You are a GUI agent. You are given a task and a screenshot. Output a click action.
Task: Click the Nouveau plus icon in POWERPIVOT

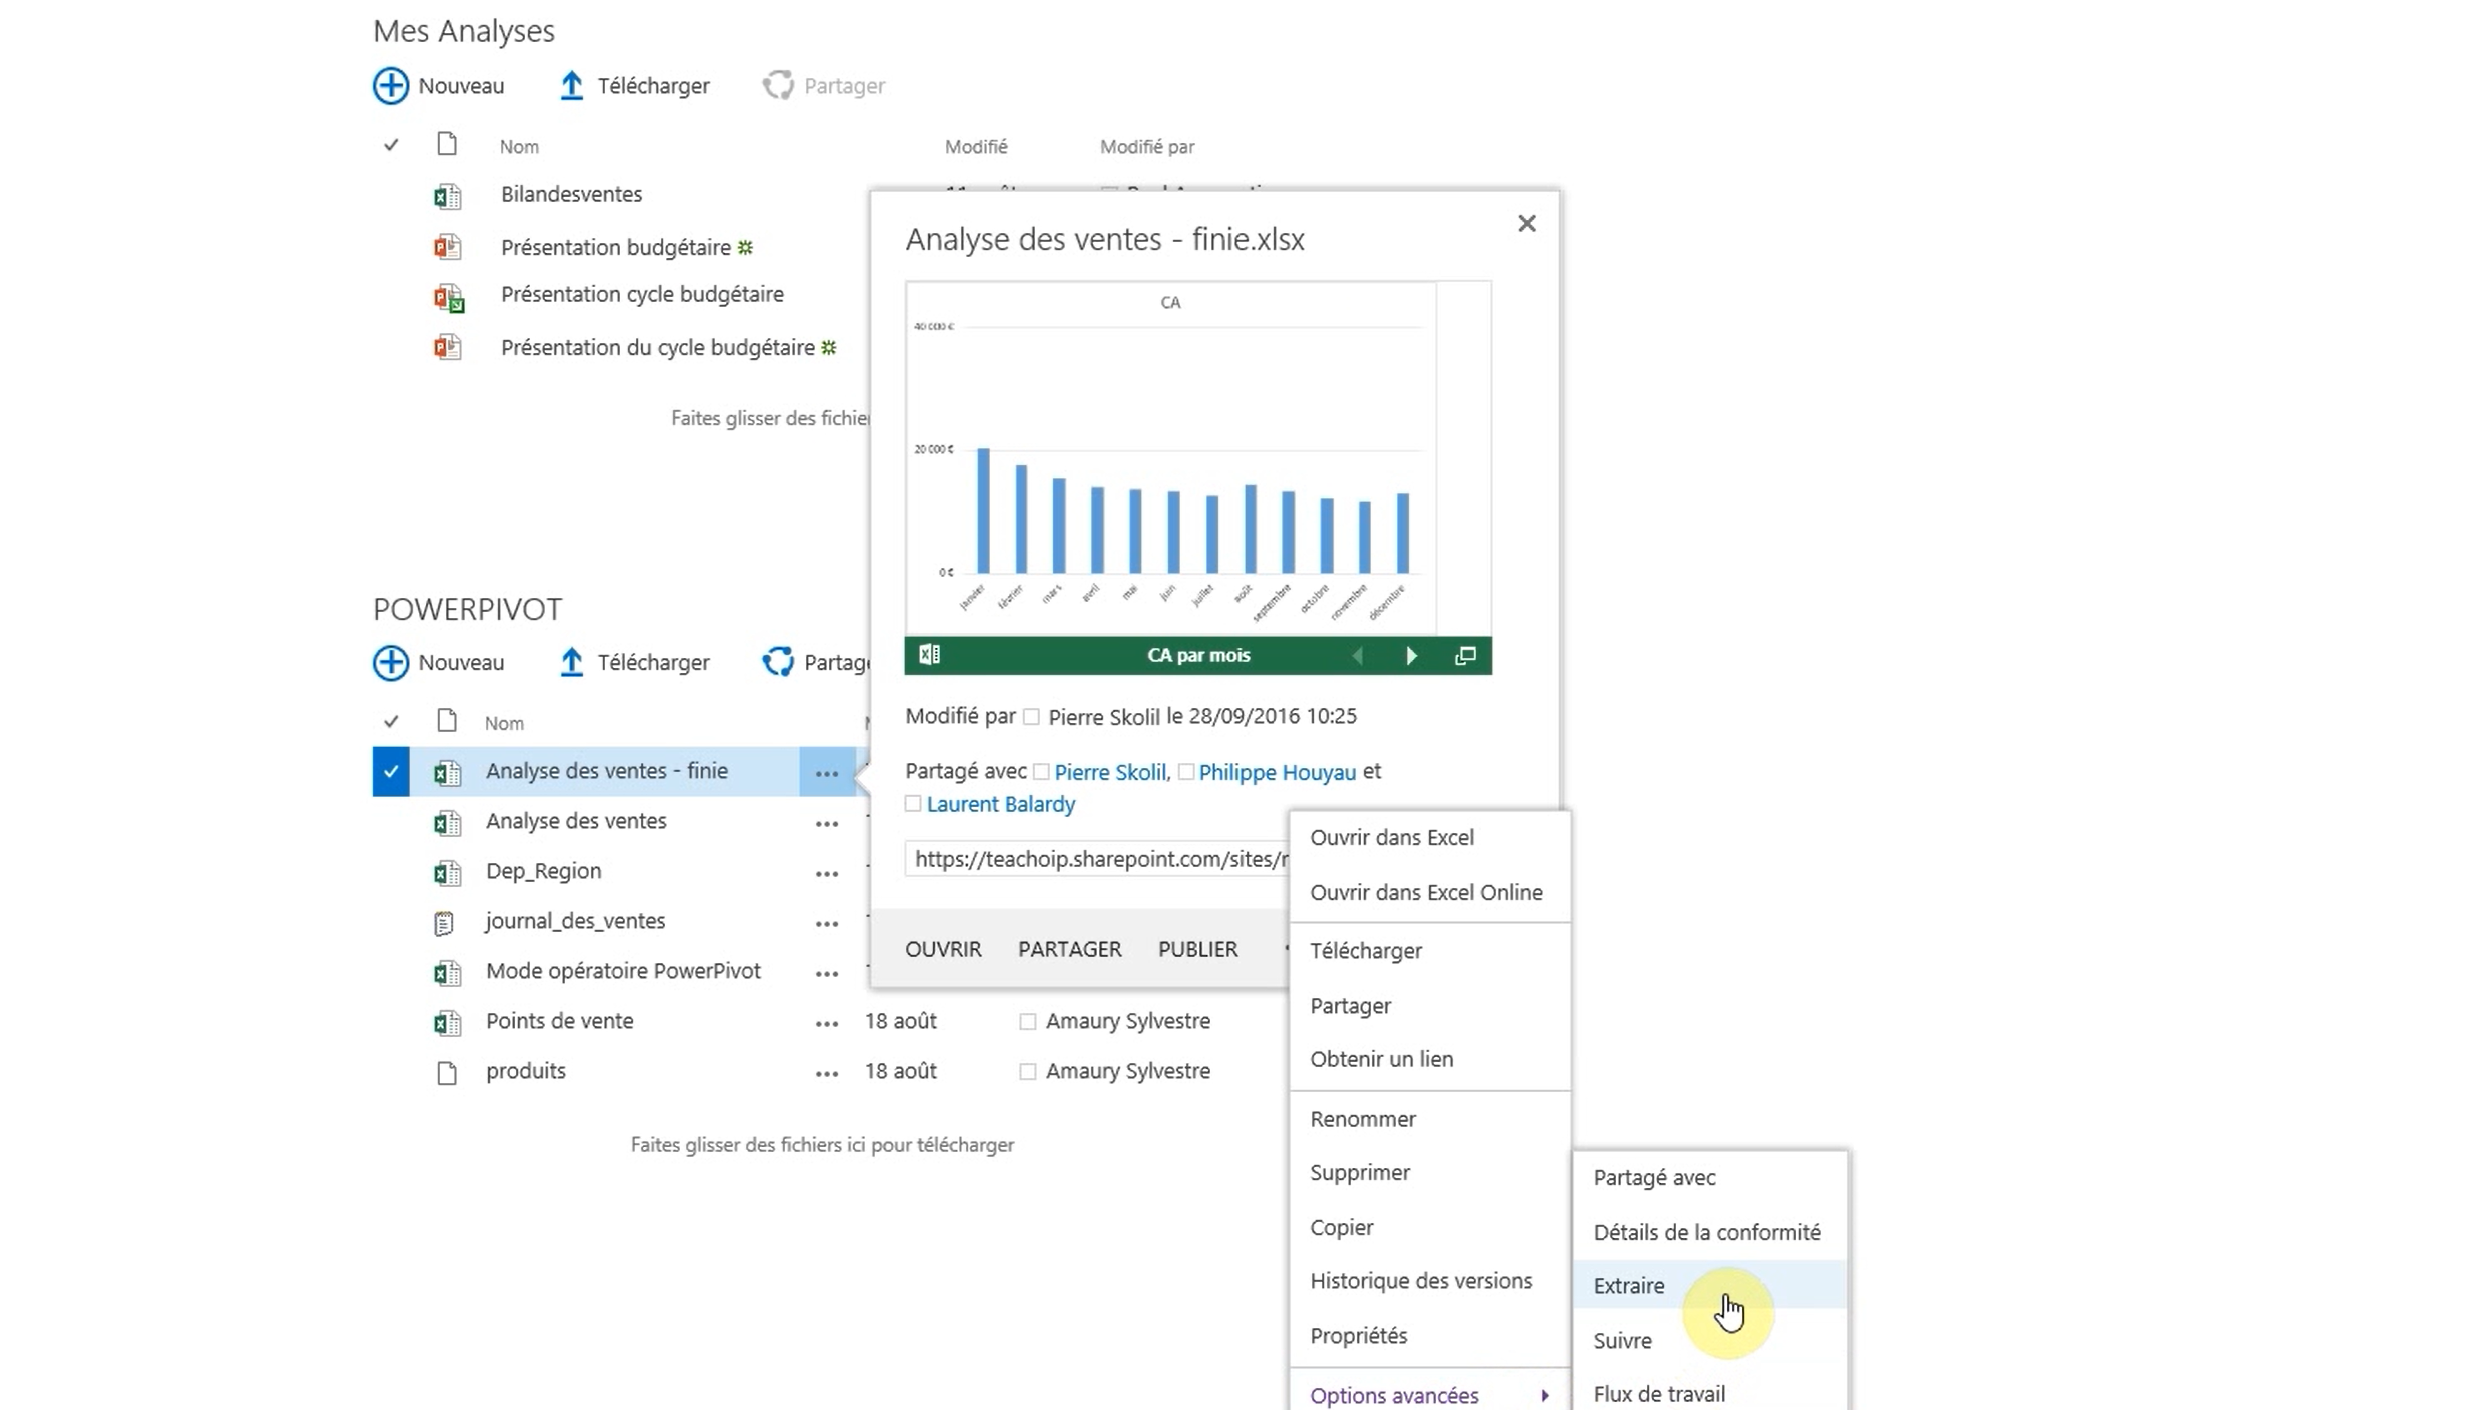(390, 662)
